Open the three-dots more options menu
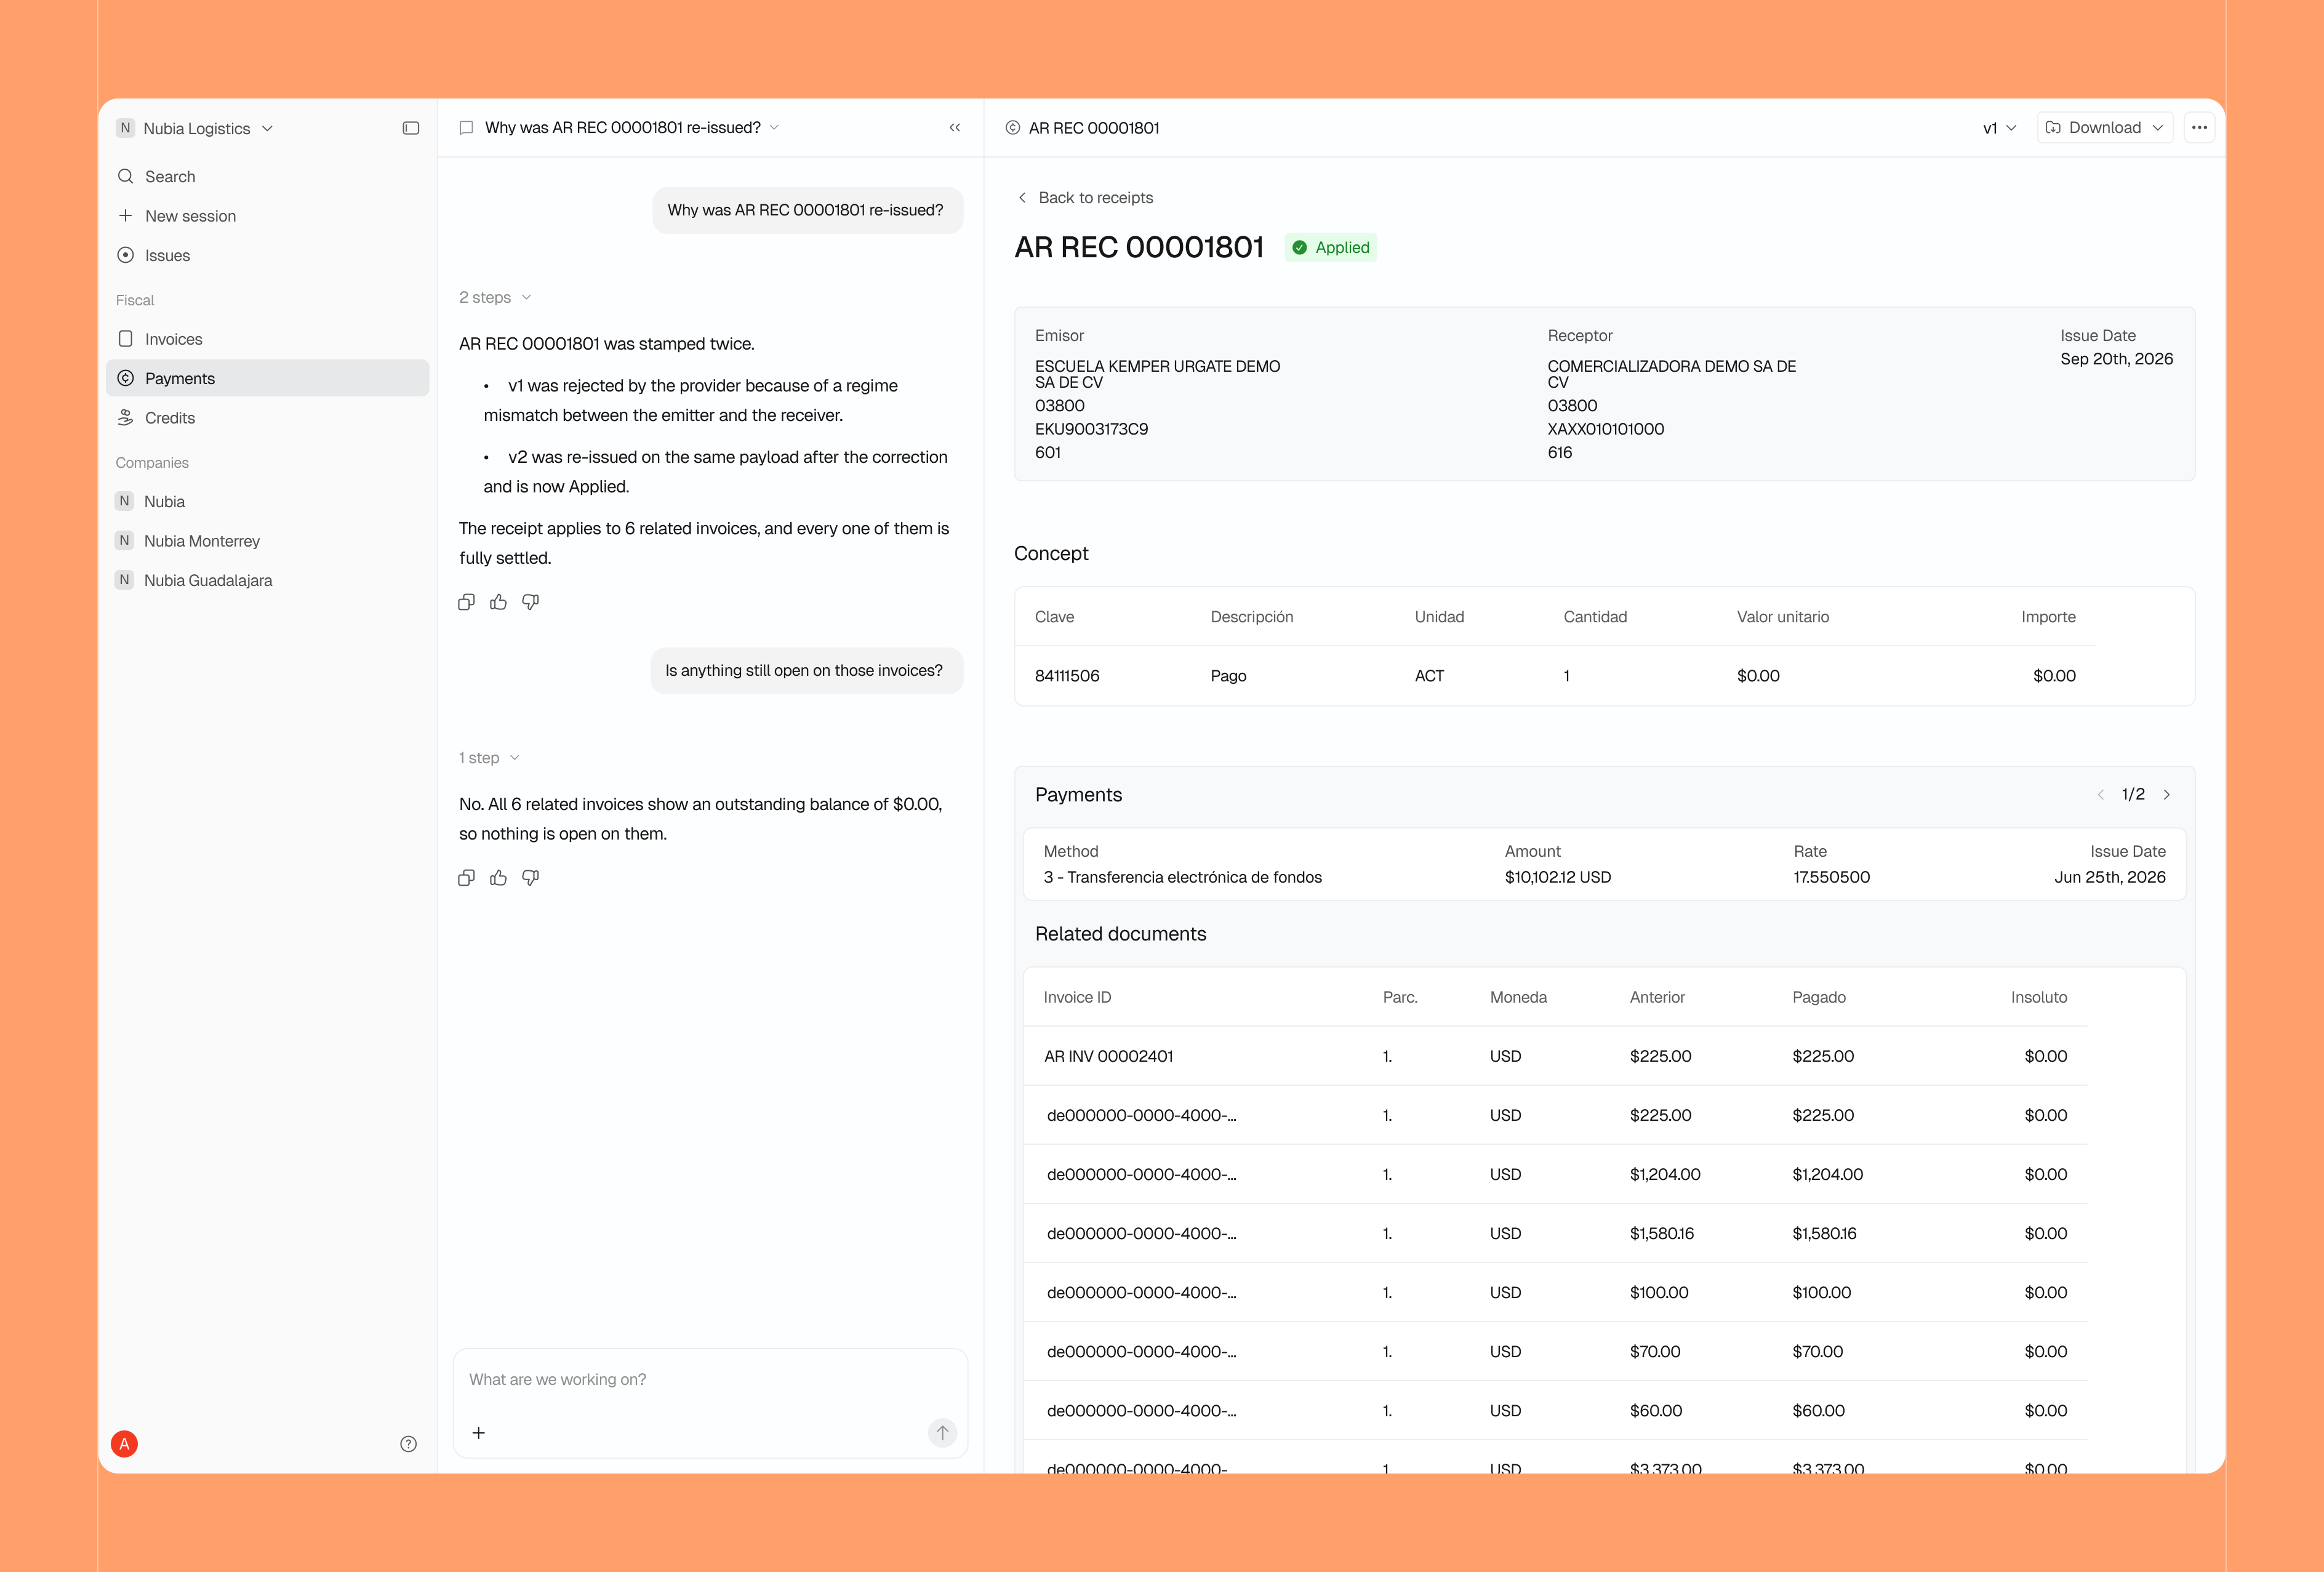 2199,127
